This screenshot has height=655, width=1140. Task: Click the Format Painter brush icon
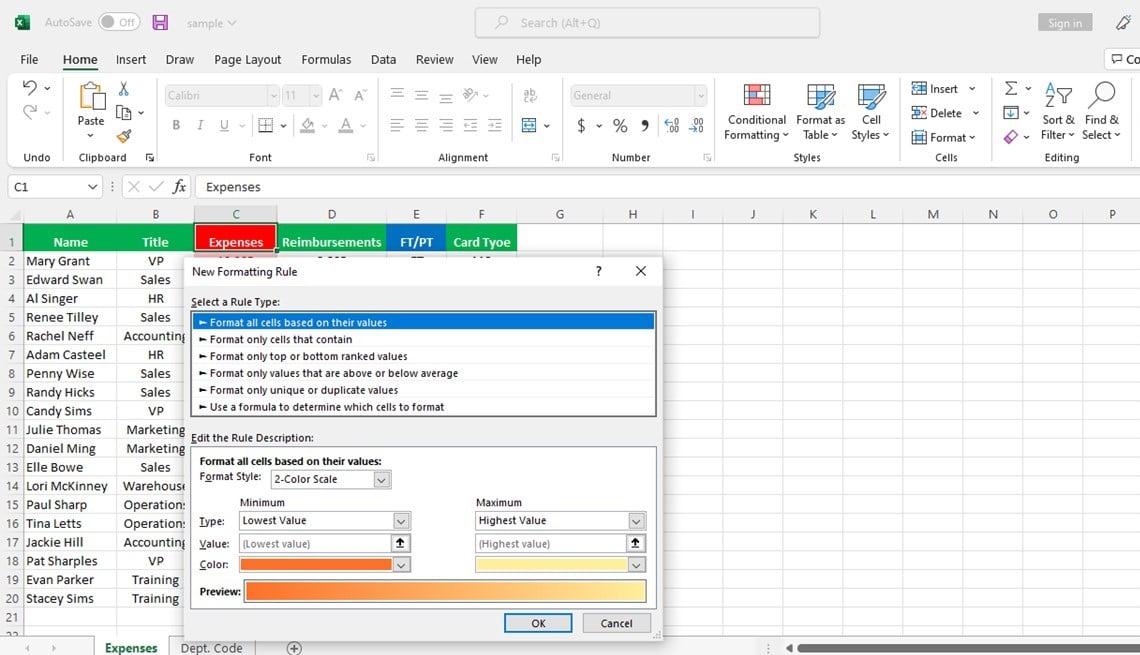[x=124, y=136]
